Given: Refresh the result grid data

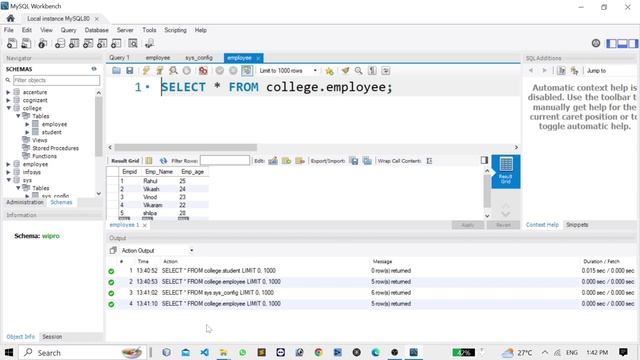Looking at the screenshot, I should pos(164,161).
